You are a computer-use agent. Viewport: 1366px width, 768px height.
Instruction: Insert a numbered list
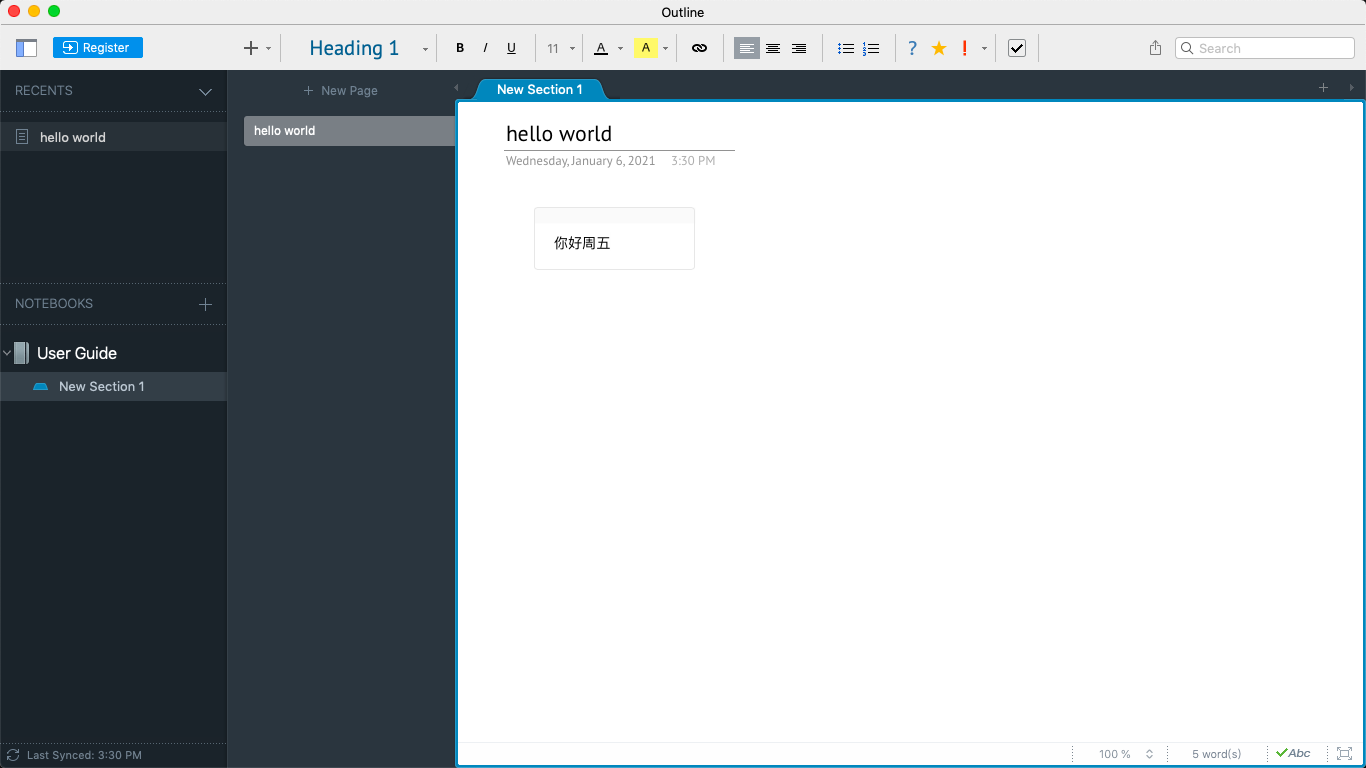tap(871, 48)
